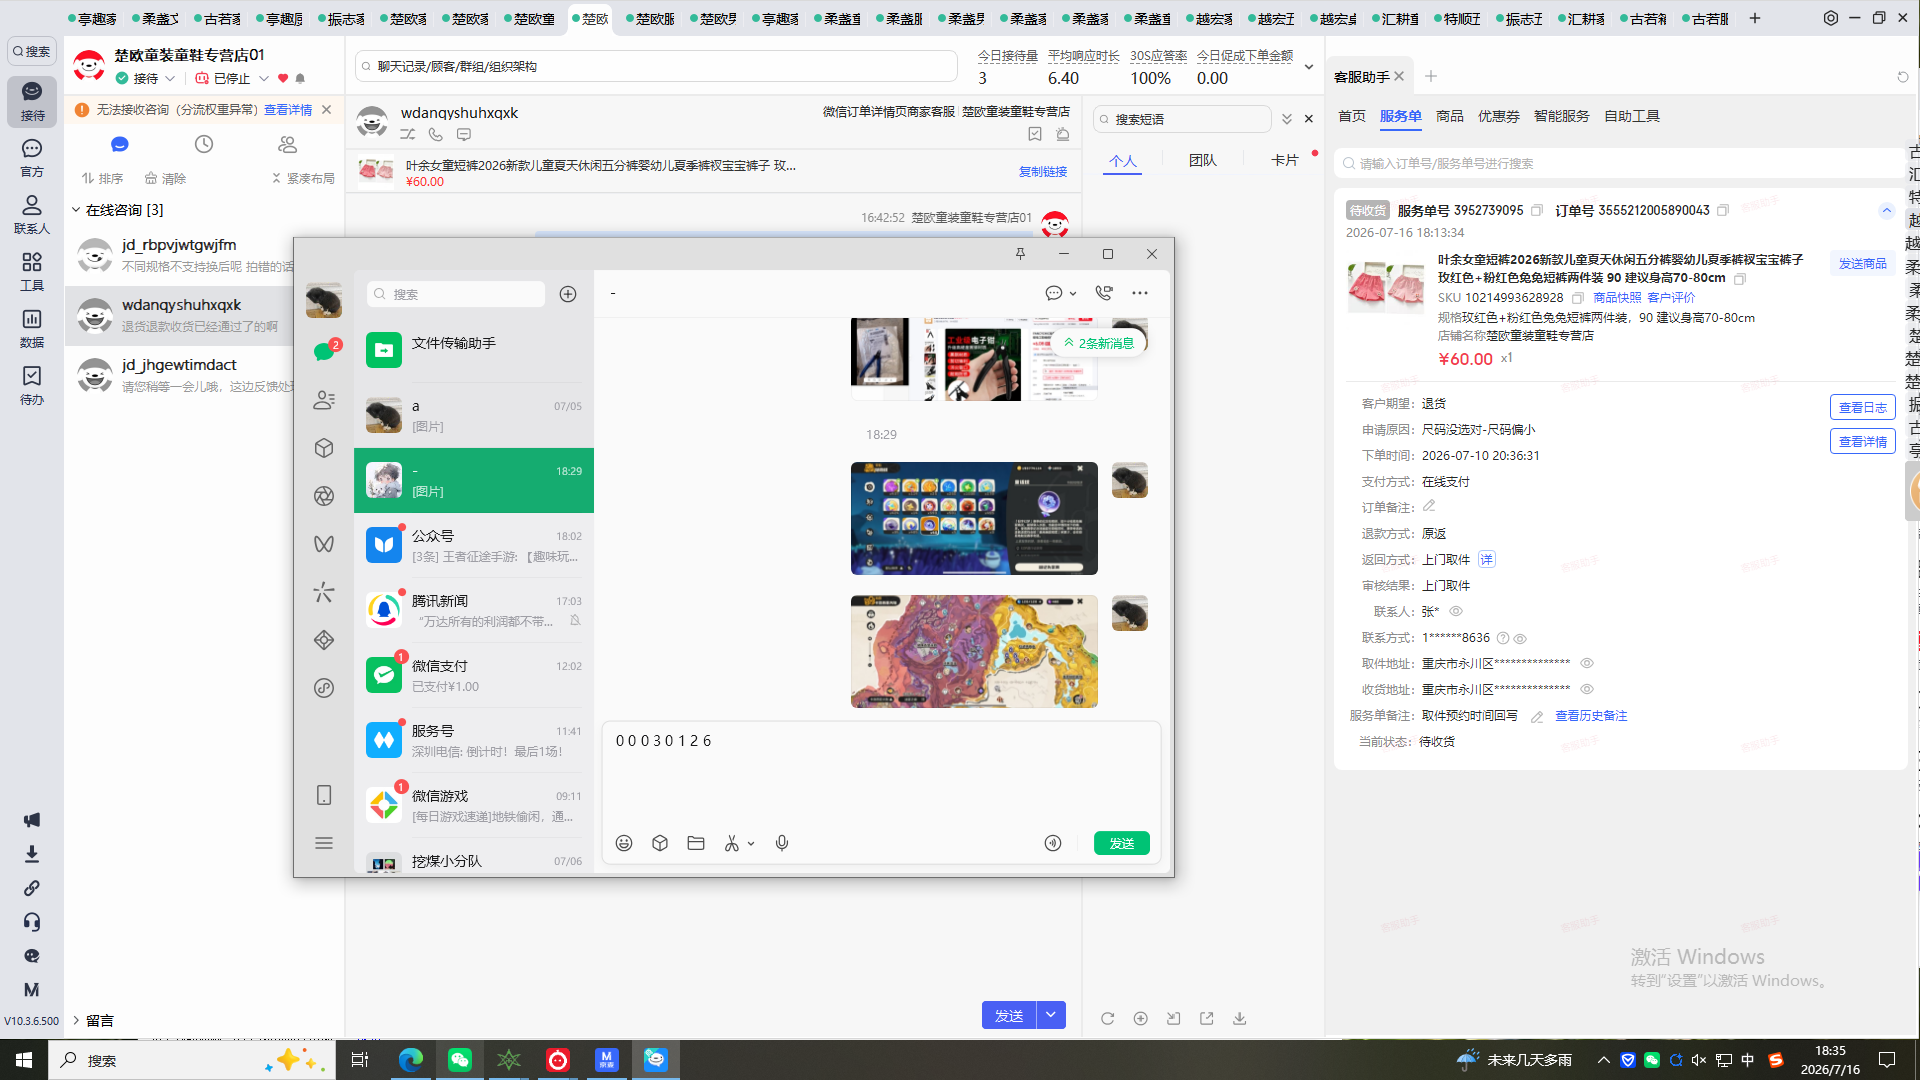1920x1080 pixels.
Task: Open WeChat favorites cube icon in sidebar
Action: pos(324,448)
